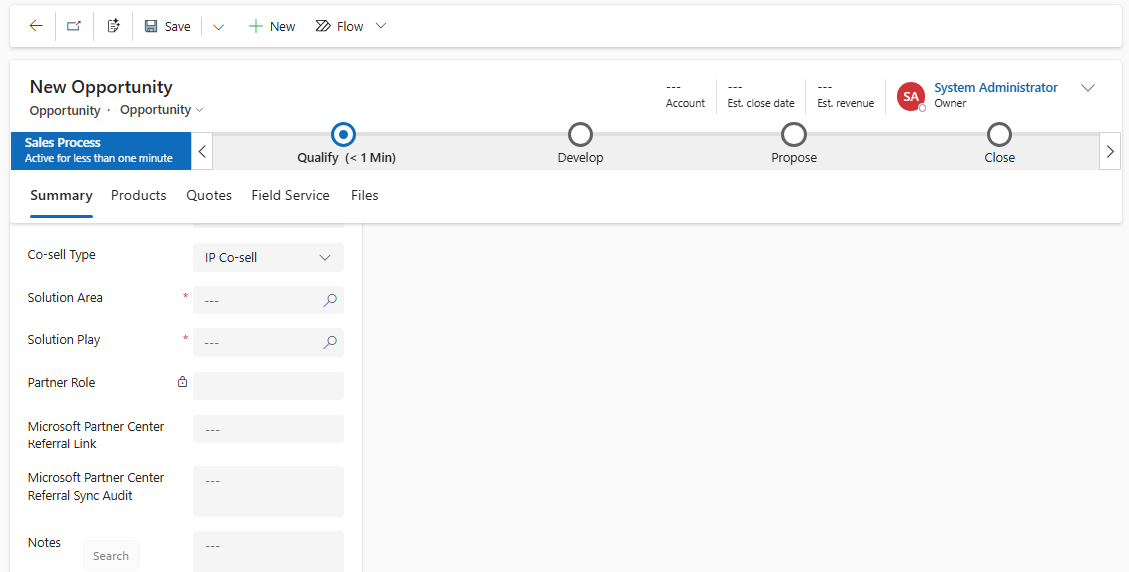Image resolution: width=1129 pixels, height=572 pixels.
Task: Open the Co-sell Type dropdown
Action: point(268,258)
